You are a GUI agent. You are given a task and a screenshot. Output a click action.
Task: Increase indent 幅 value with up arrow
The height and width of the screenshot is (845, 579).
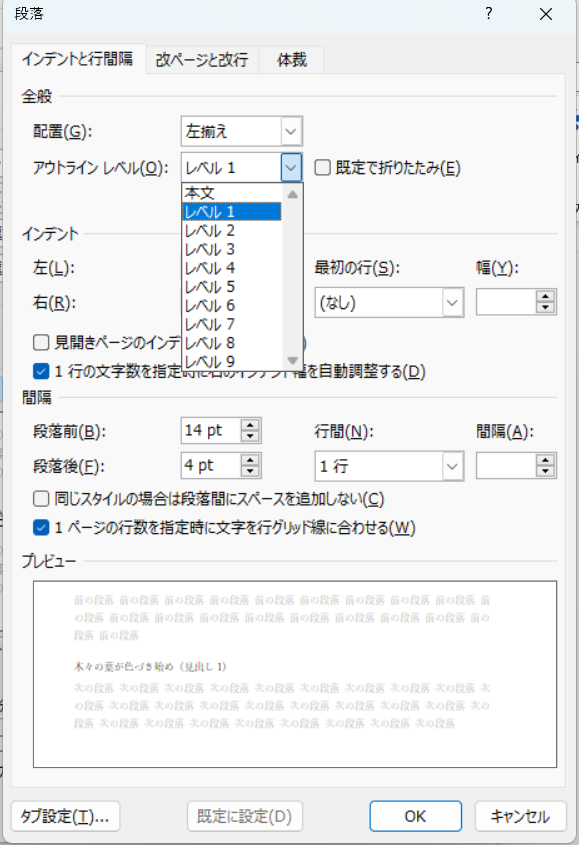(x=546, y=296)
